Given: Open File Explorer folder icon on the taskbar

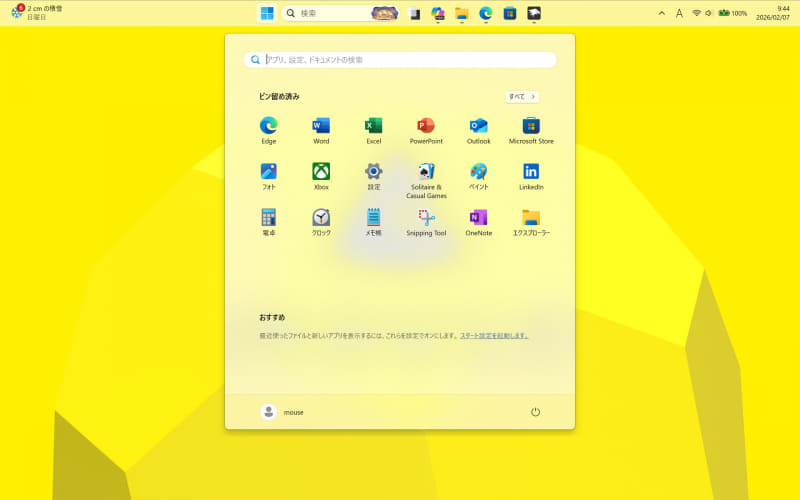Looking at the screenshot, I should point(462,14).
